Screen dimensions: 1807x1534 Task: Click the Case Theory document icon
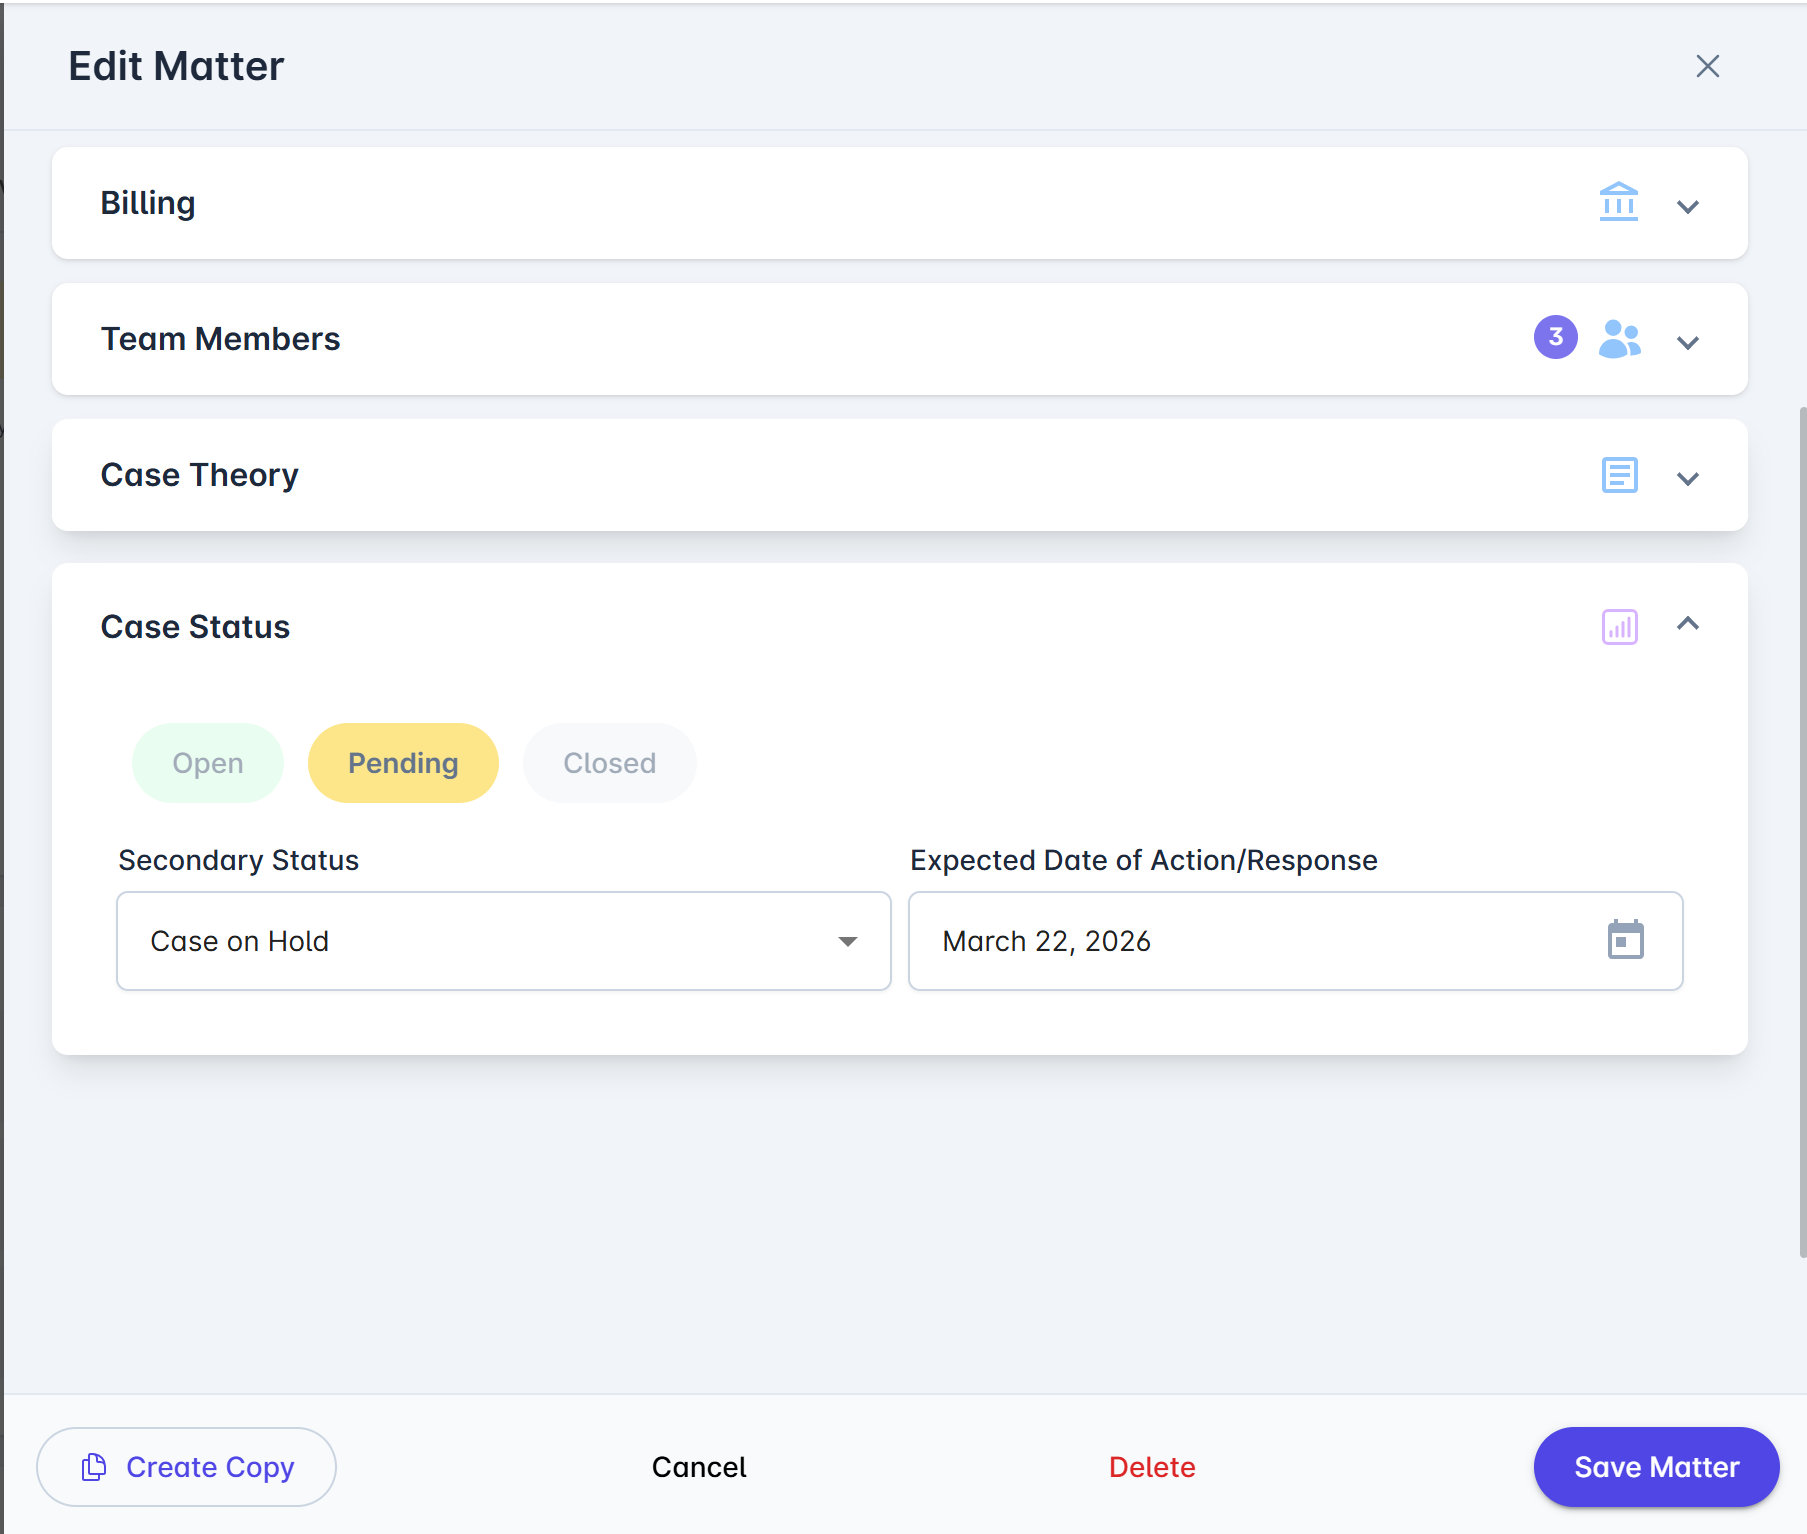(x=1619, y=475)
